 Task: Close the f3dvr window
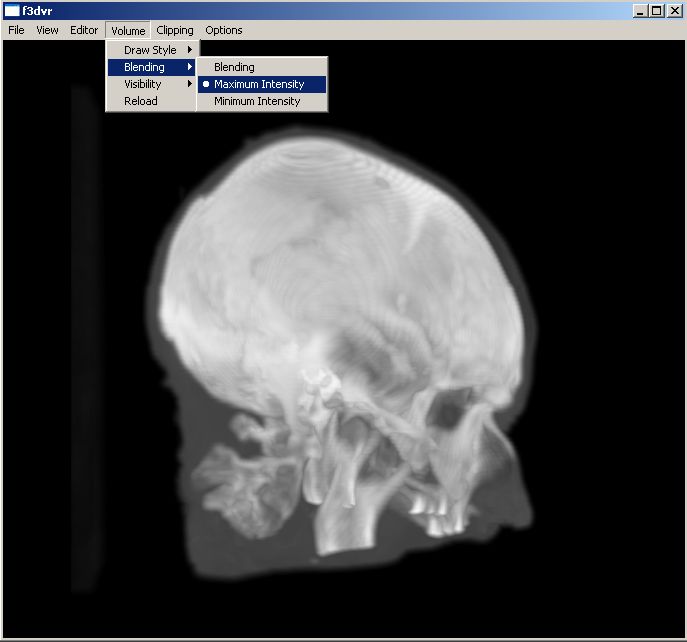[x=675, y=11]
